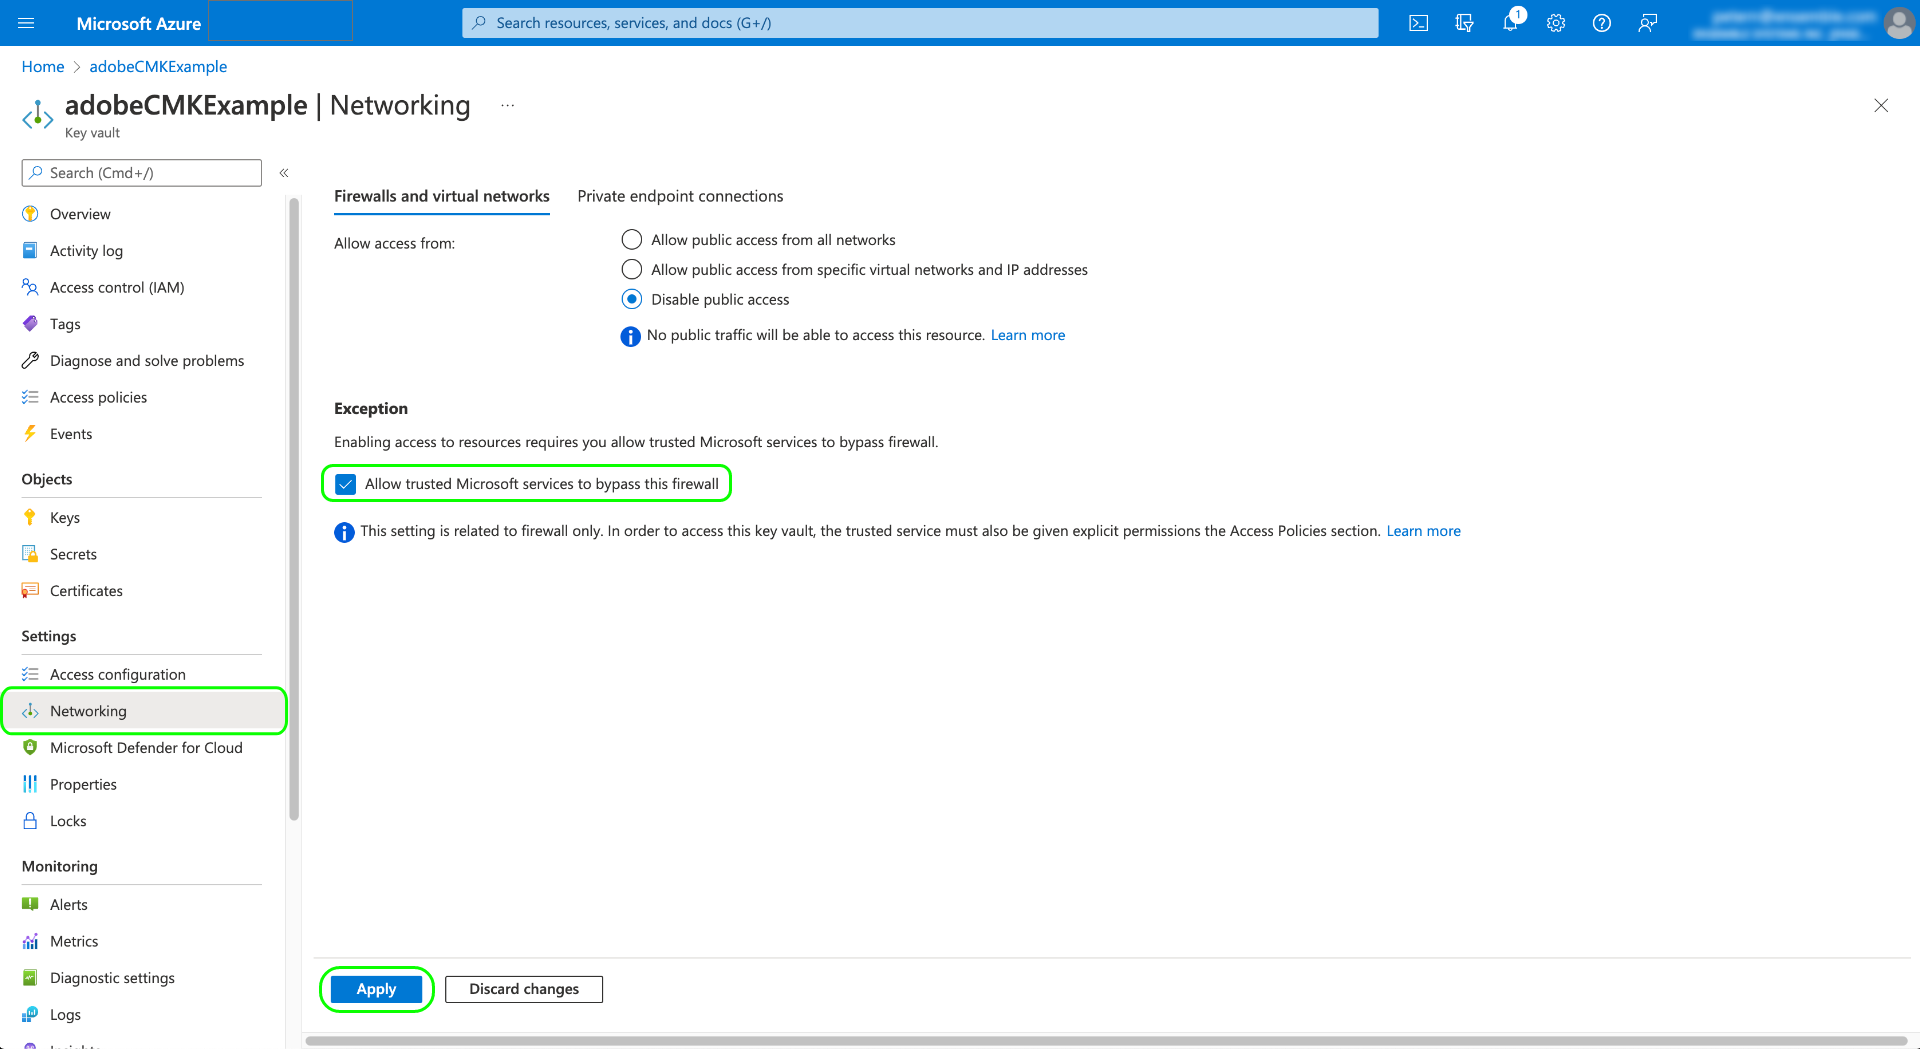Open the Directories and subscriptions filter icon
The width and height of the screenshot is (1920, 1050).
pyautogui.click(x=1464, y=23)
